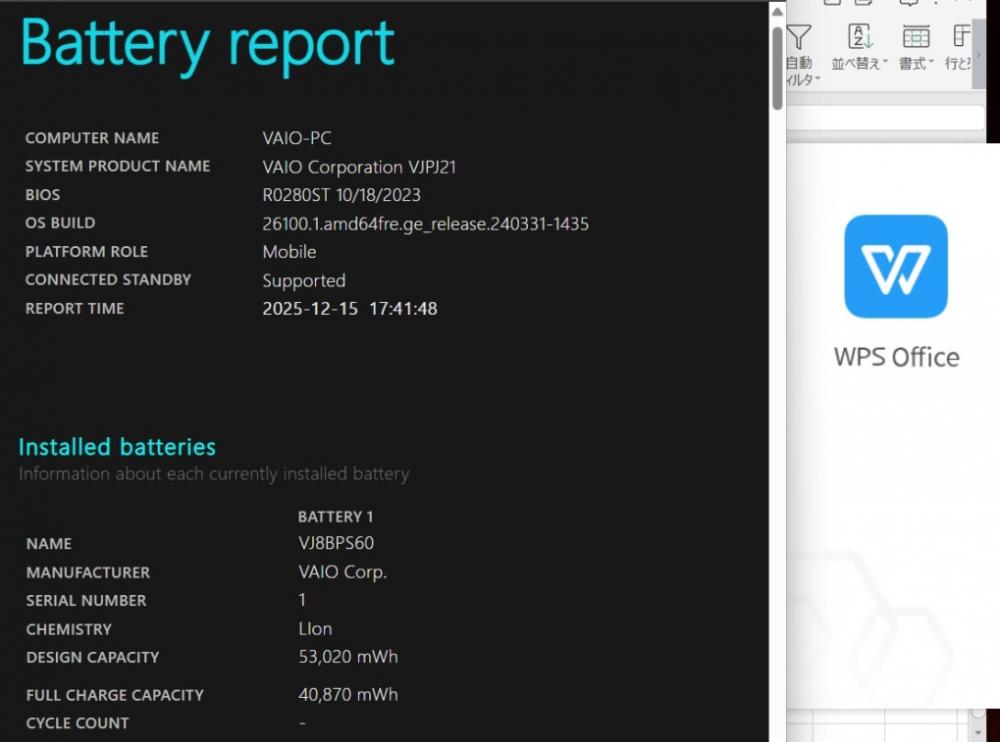Click the "OS BUILD" label

tap(60, 223)
